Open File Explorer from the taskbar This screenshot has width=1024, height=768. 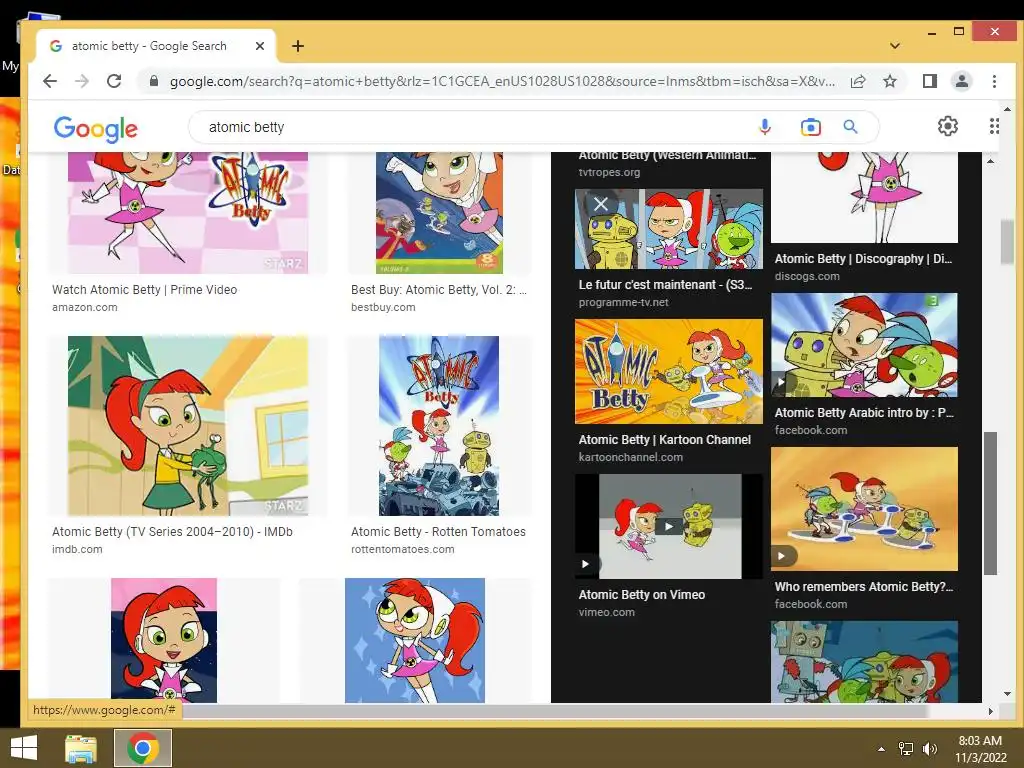coord(81,748)
